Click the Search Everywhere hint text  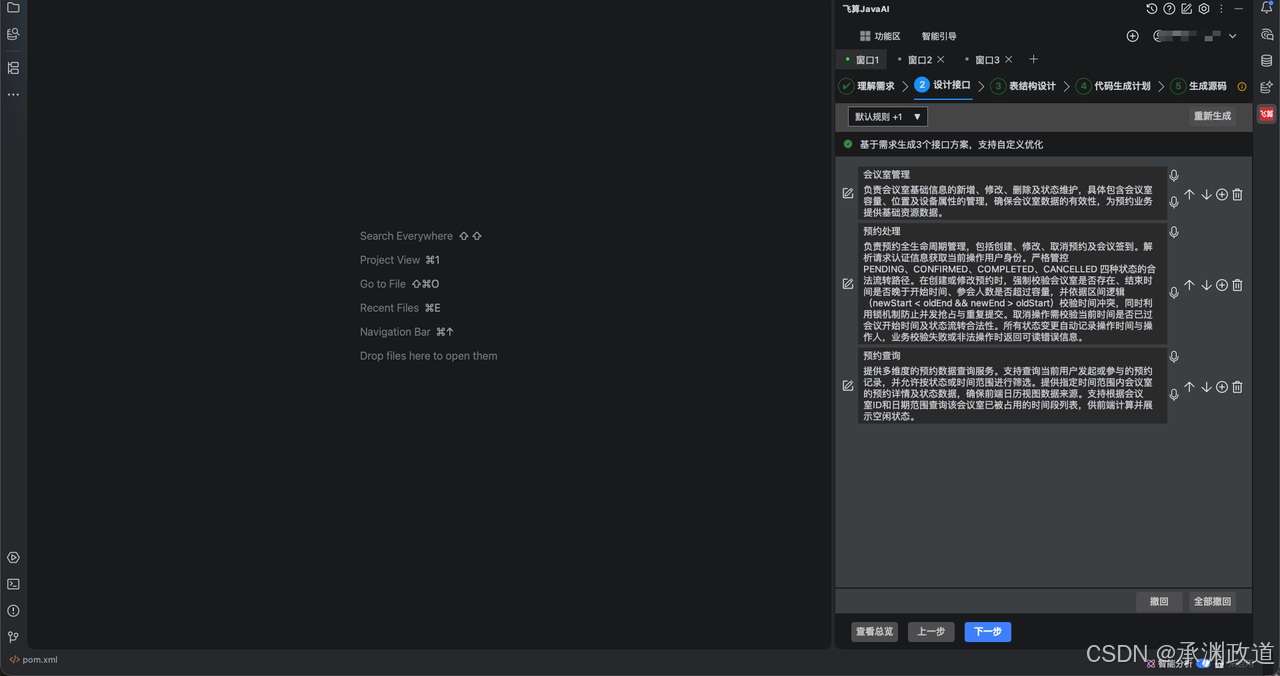coord(406,236)
